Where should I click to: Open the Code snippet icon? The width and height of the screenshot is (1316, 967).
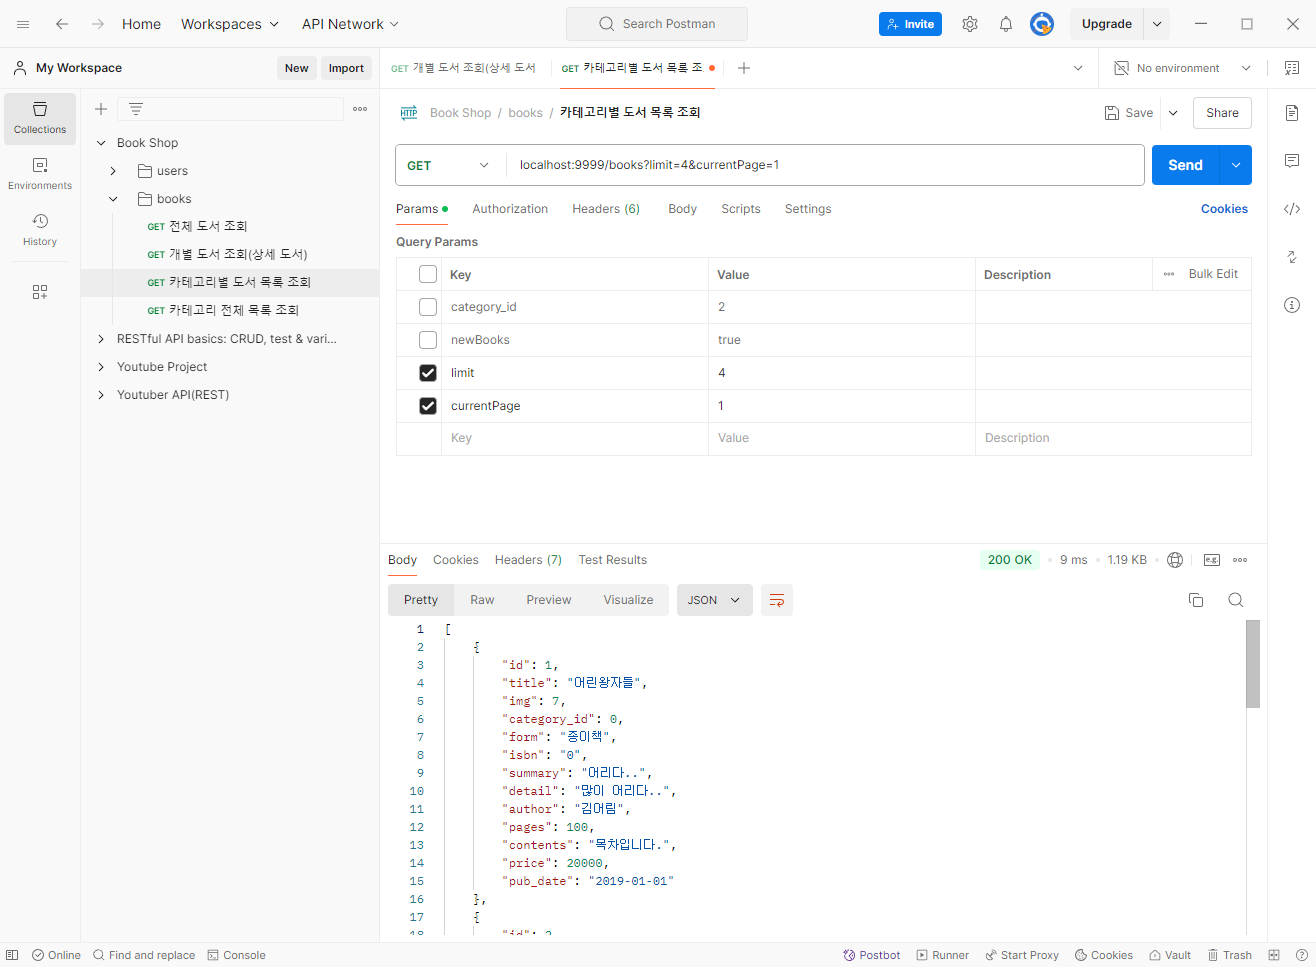[1292, 209]
